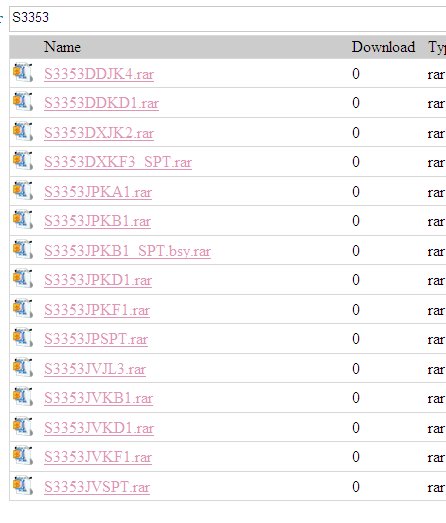Screen dimensions: 446x523
Task: Open the S3353JVJL3.rar link
Action: [95, 369]
